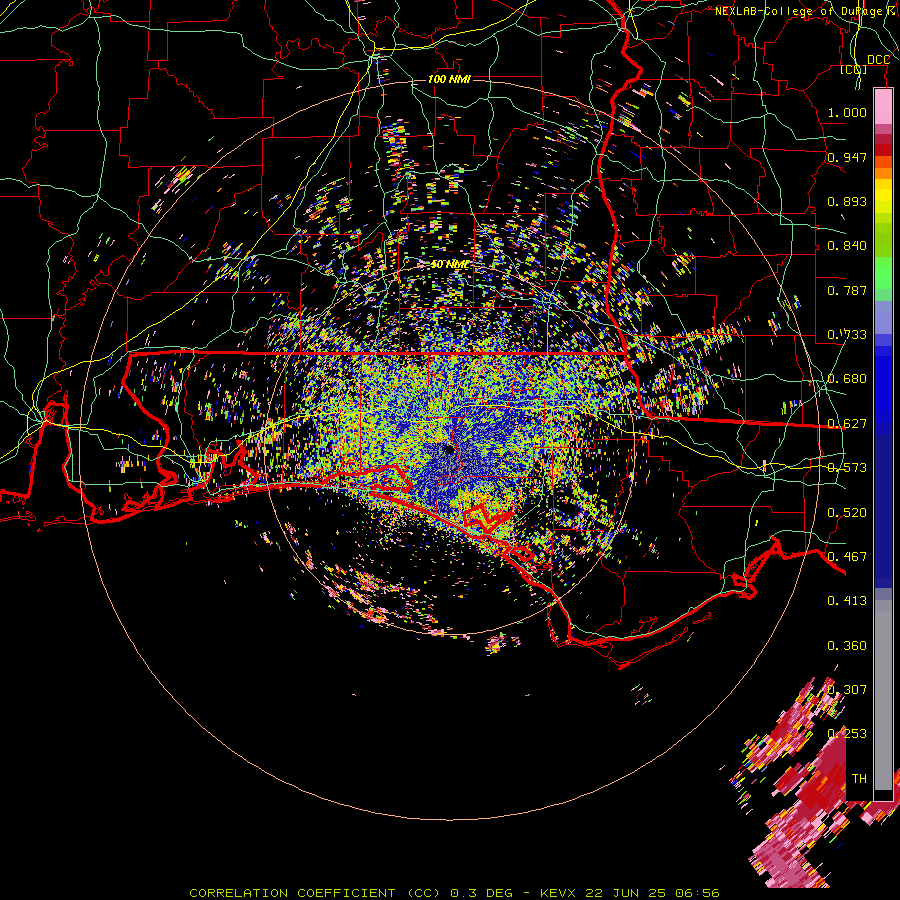This screenshot has width=900, height=900.
Task: Click the [CC] label above the color scale
Action: 854,69
